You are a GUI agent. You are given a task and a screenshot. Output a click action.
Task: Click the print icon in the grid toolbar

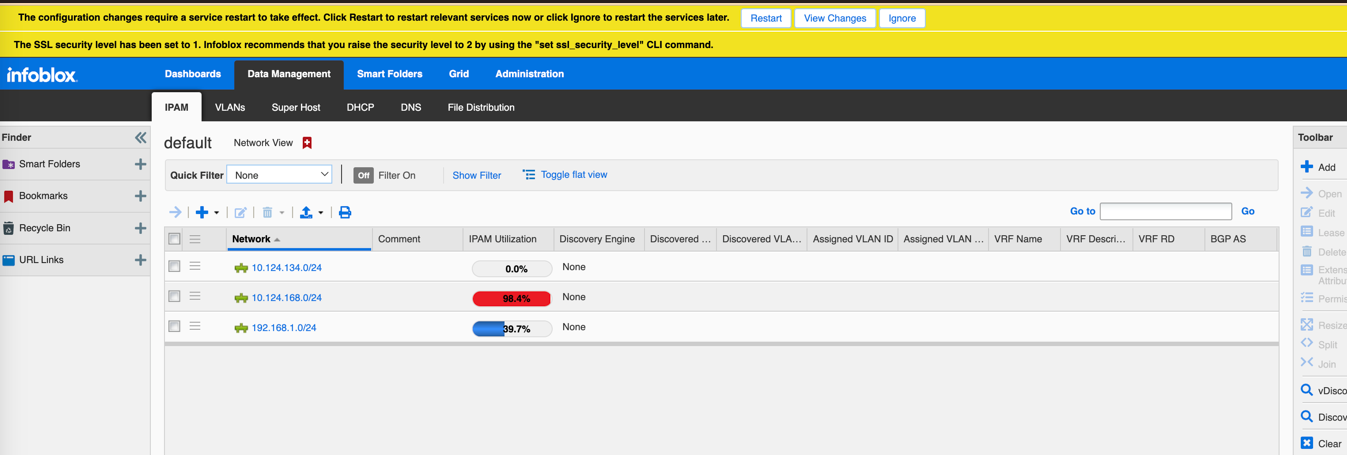pyautogui.click(x=345, y=212)
